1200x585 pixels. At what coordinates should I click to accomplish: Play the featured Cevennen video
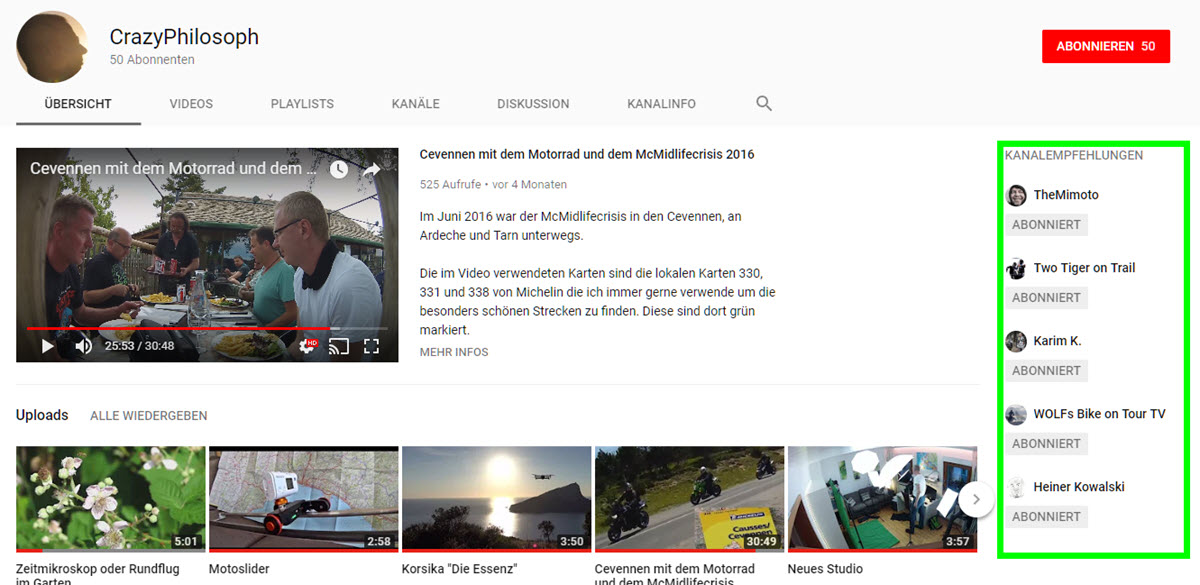click(x=47, y=346)
